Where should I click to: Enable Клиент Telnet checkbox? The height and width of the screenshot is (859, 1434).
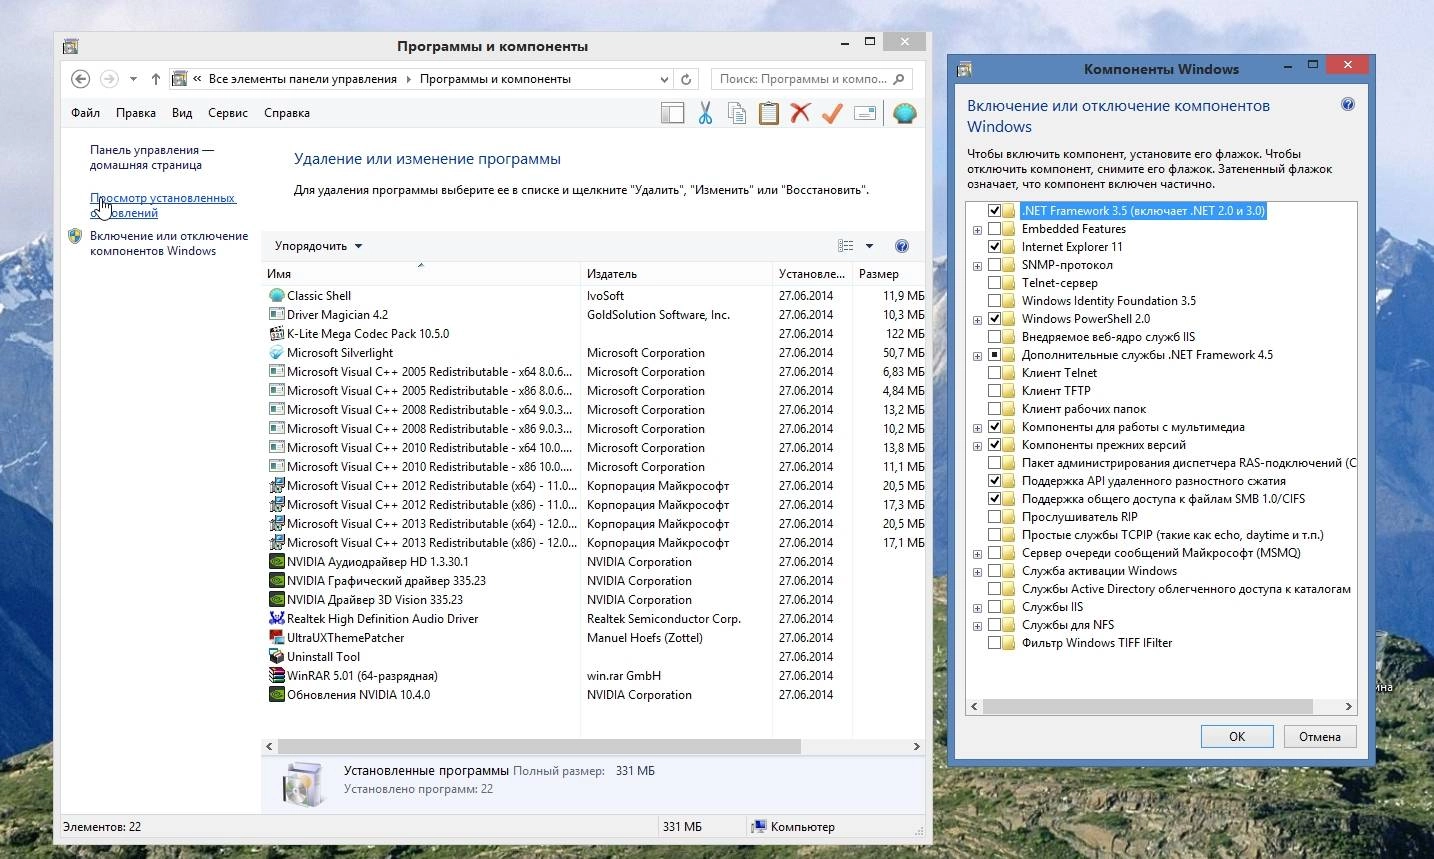tap(994, 373)
